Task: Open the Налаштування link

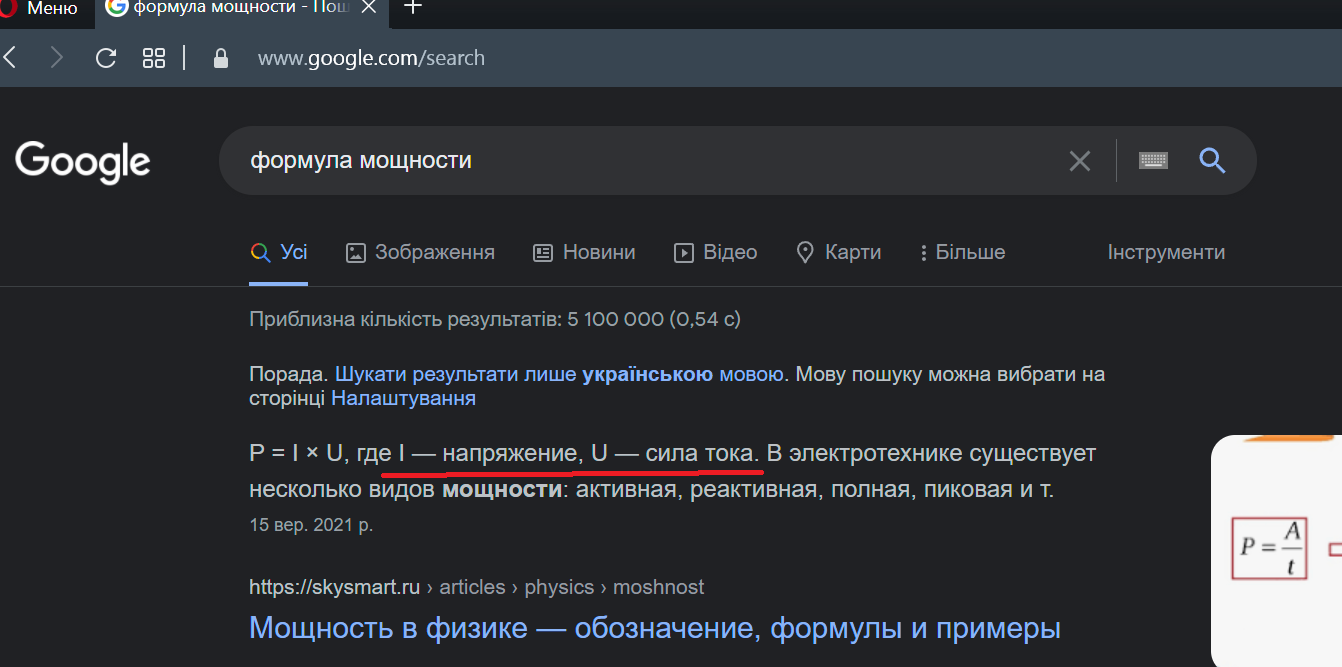Action: 403,398
